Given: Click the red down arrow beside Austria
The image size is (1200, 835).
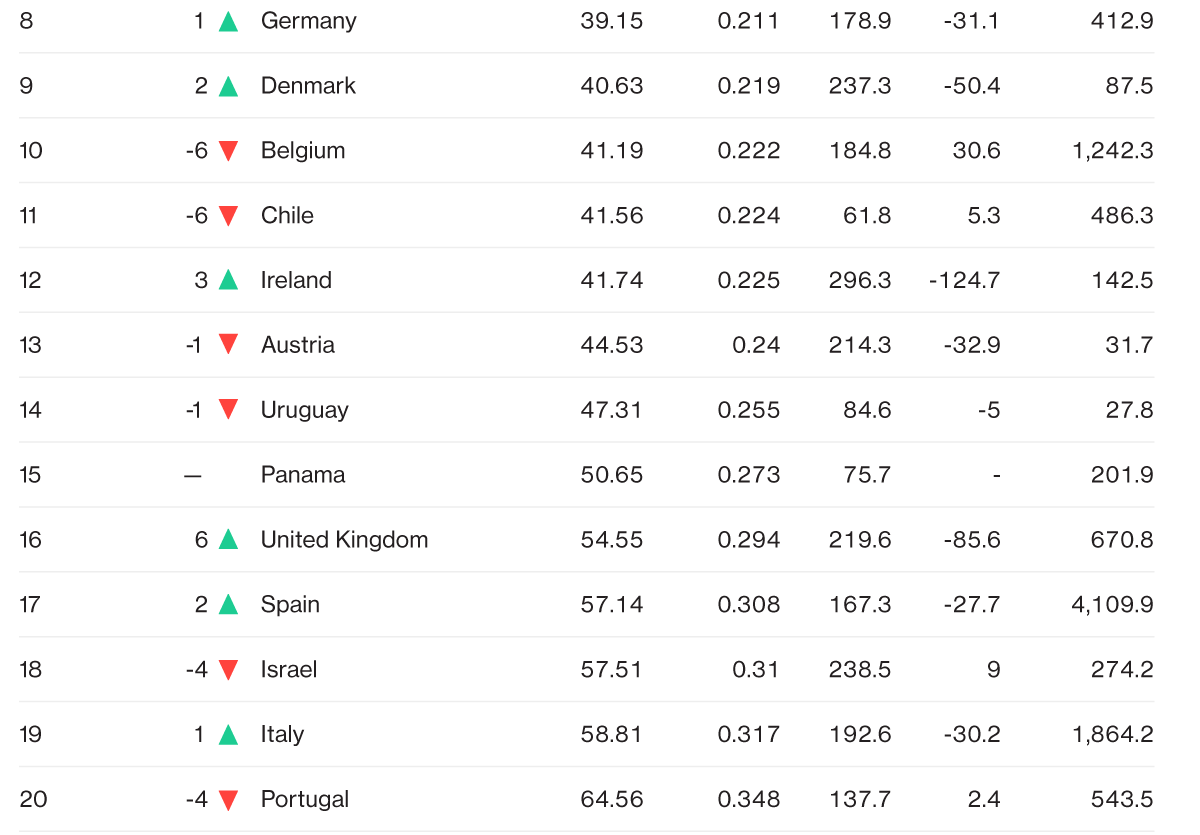Looking at the screenshot, I should pos(228,345).
